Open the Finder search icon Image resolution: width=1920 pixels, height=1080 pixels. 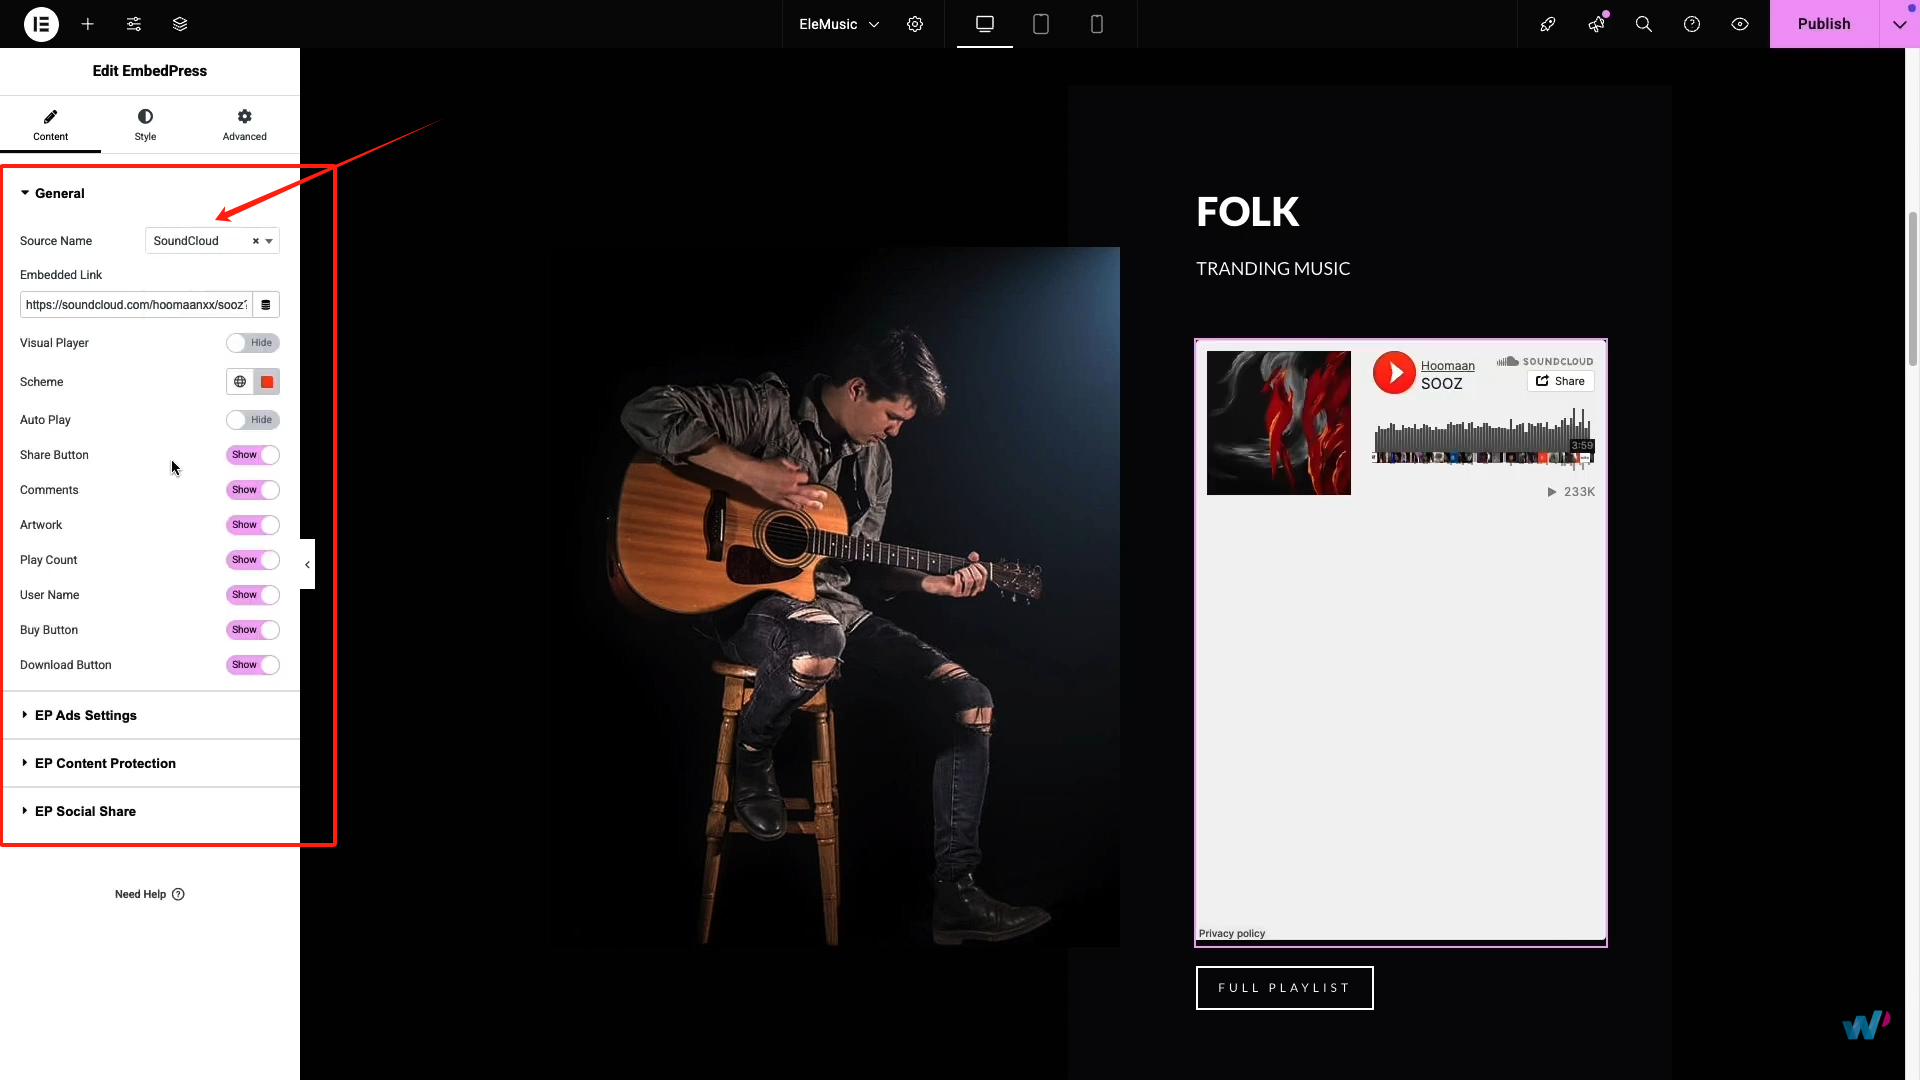[x=1644, y=24]
